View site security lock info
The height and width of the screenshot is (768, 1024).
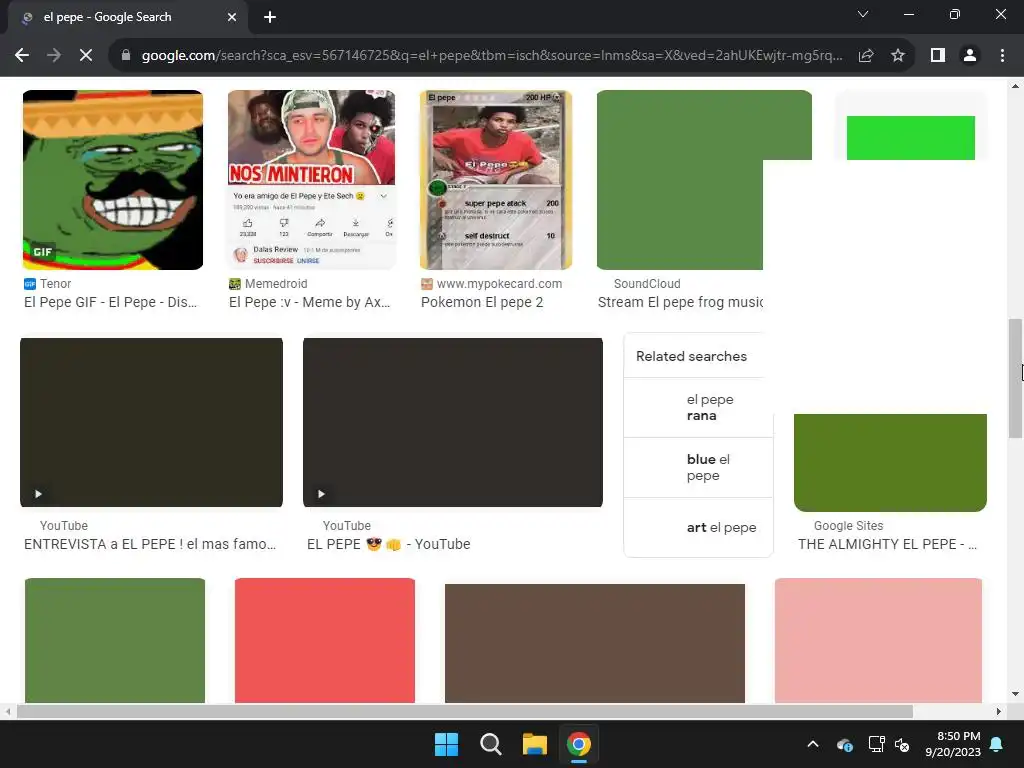(x=126, y=56)
